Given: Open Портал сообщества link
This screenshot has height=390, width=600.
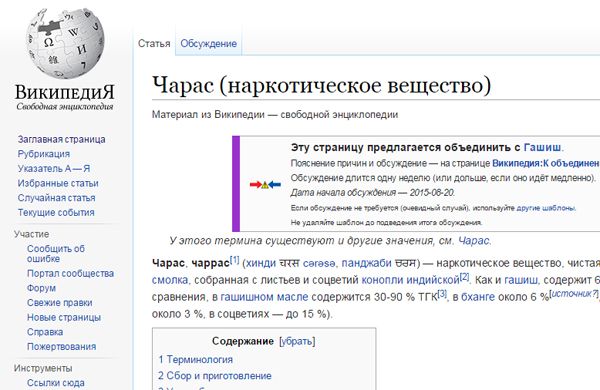Looking at the screenshot, I should [x=70, y=273].
